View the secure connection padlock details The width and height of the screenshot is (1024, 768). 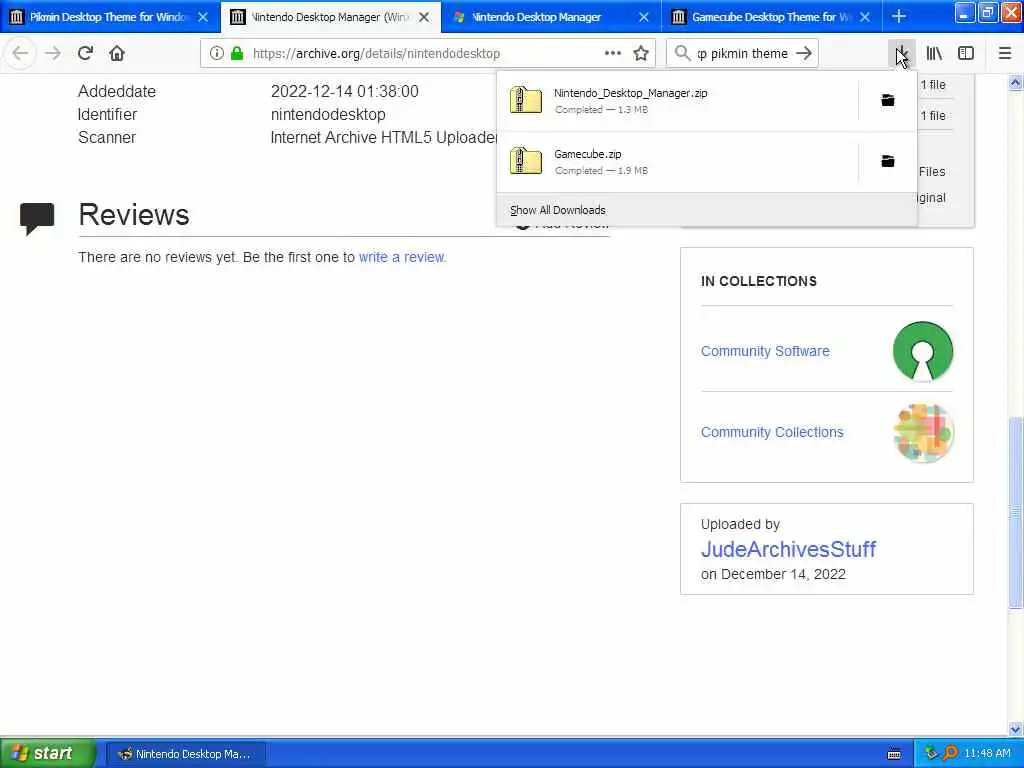[237, 54]
